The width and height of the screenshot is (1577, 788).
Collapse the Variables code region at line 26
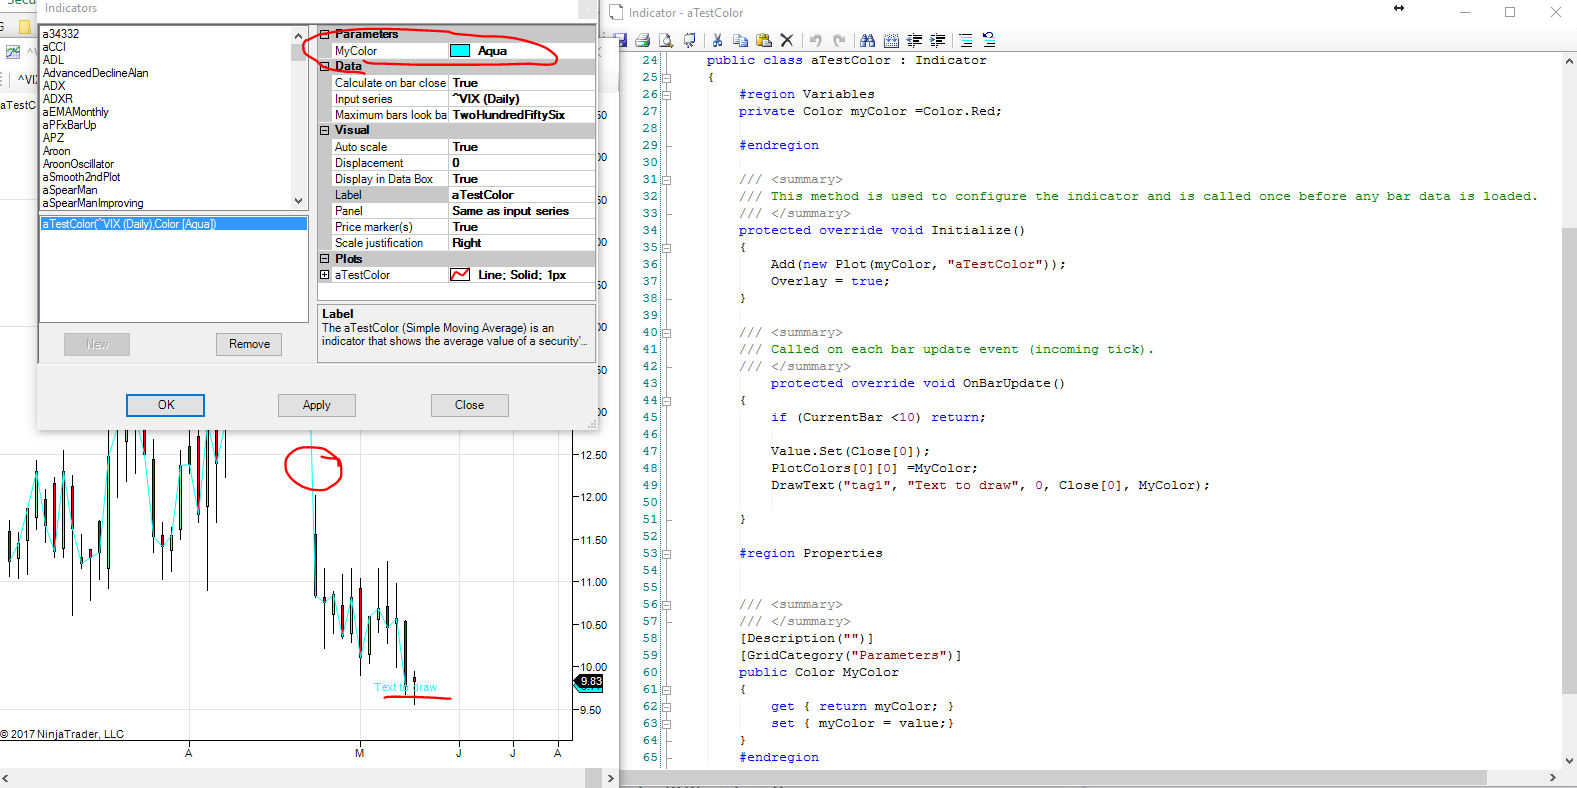coord(666,95)
